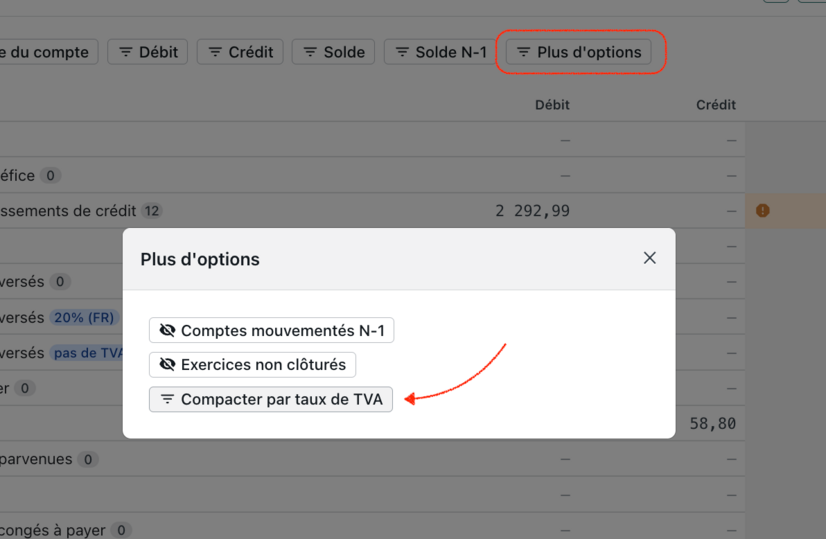
Task: Click the 2 292,99 debit amount
Action: pyautogui.click(x=532, y=211)
